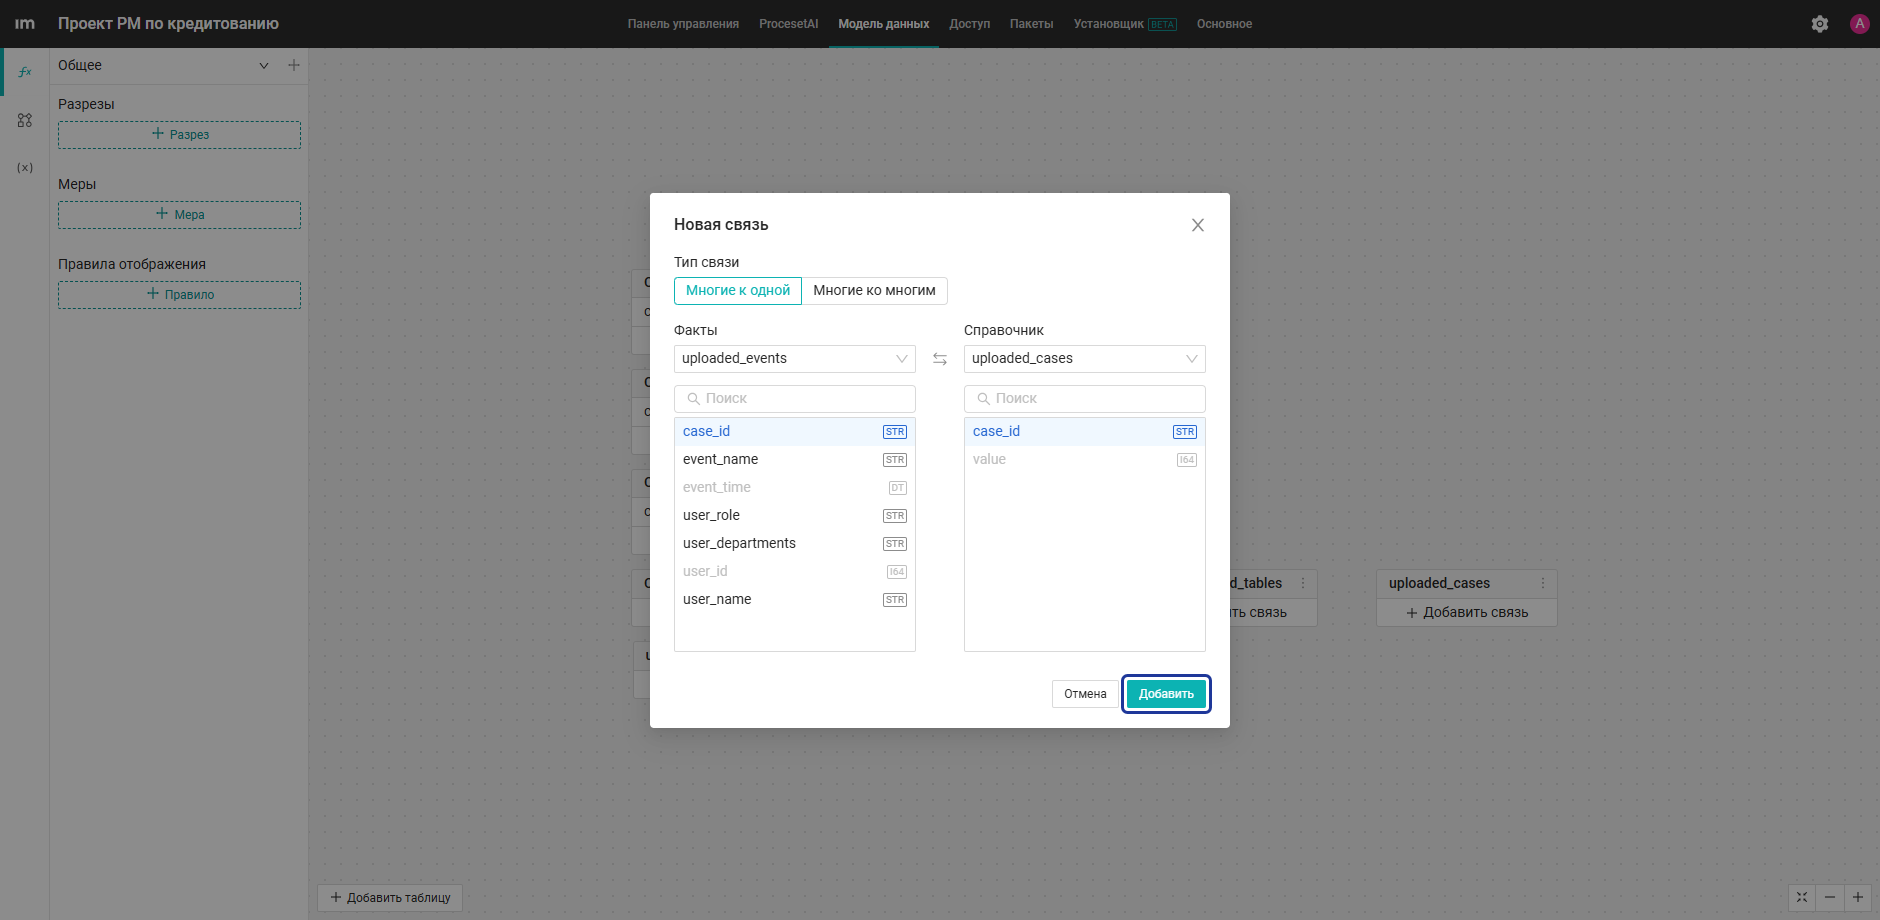Expand the Общее section chevron
This screenshot has height=920, width=1880.
tap(264, 65)
